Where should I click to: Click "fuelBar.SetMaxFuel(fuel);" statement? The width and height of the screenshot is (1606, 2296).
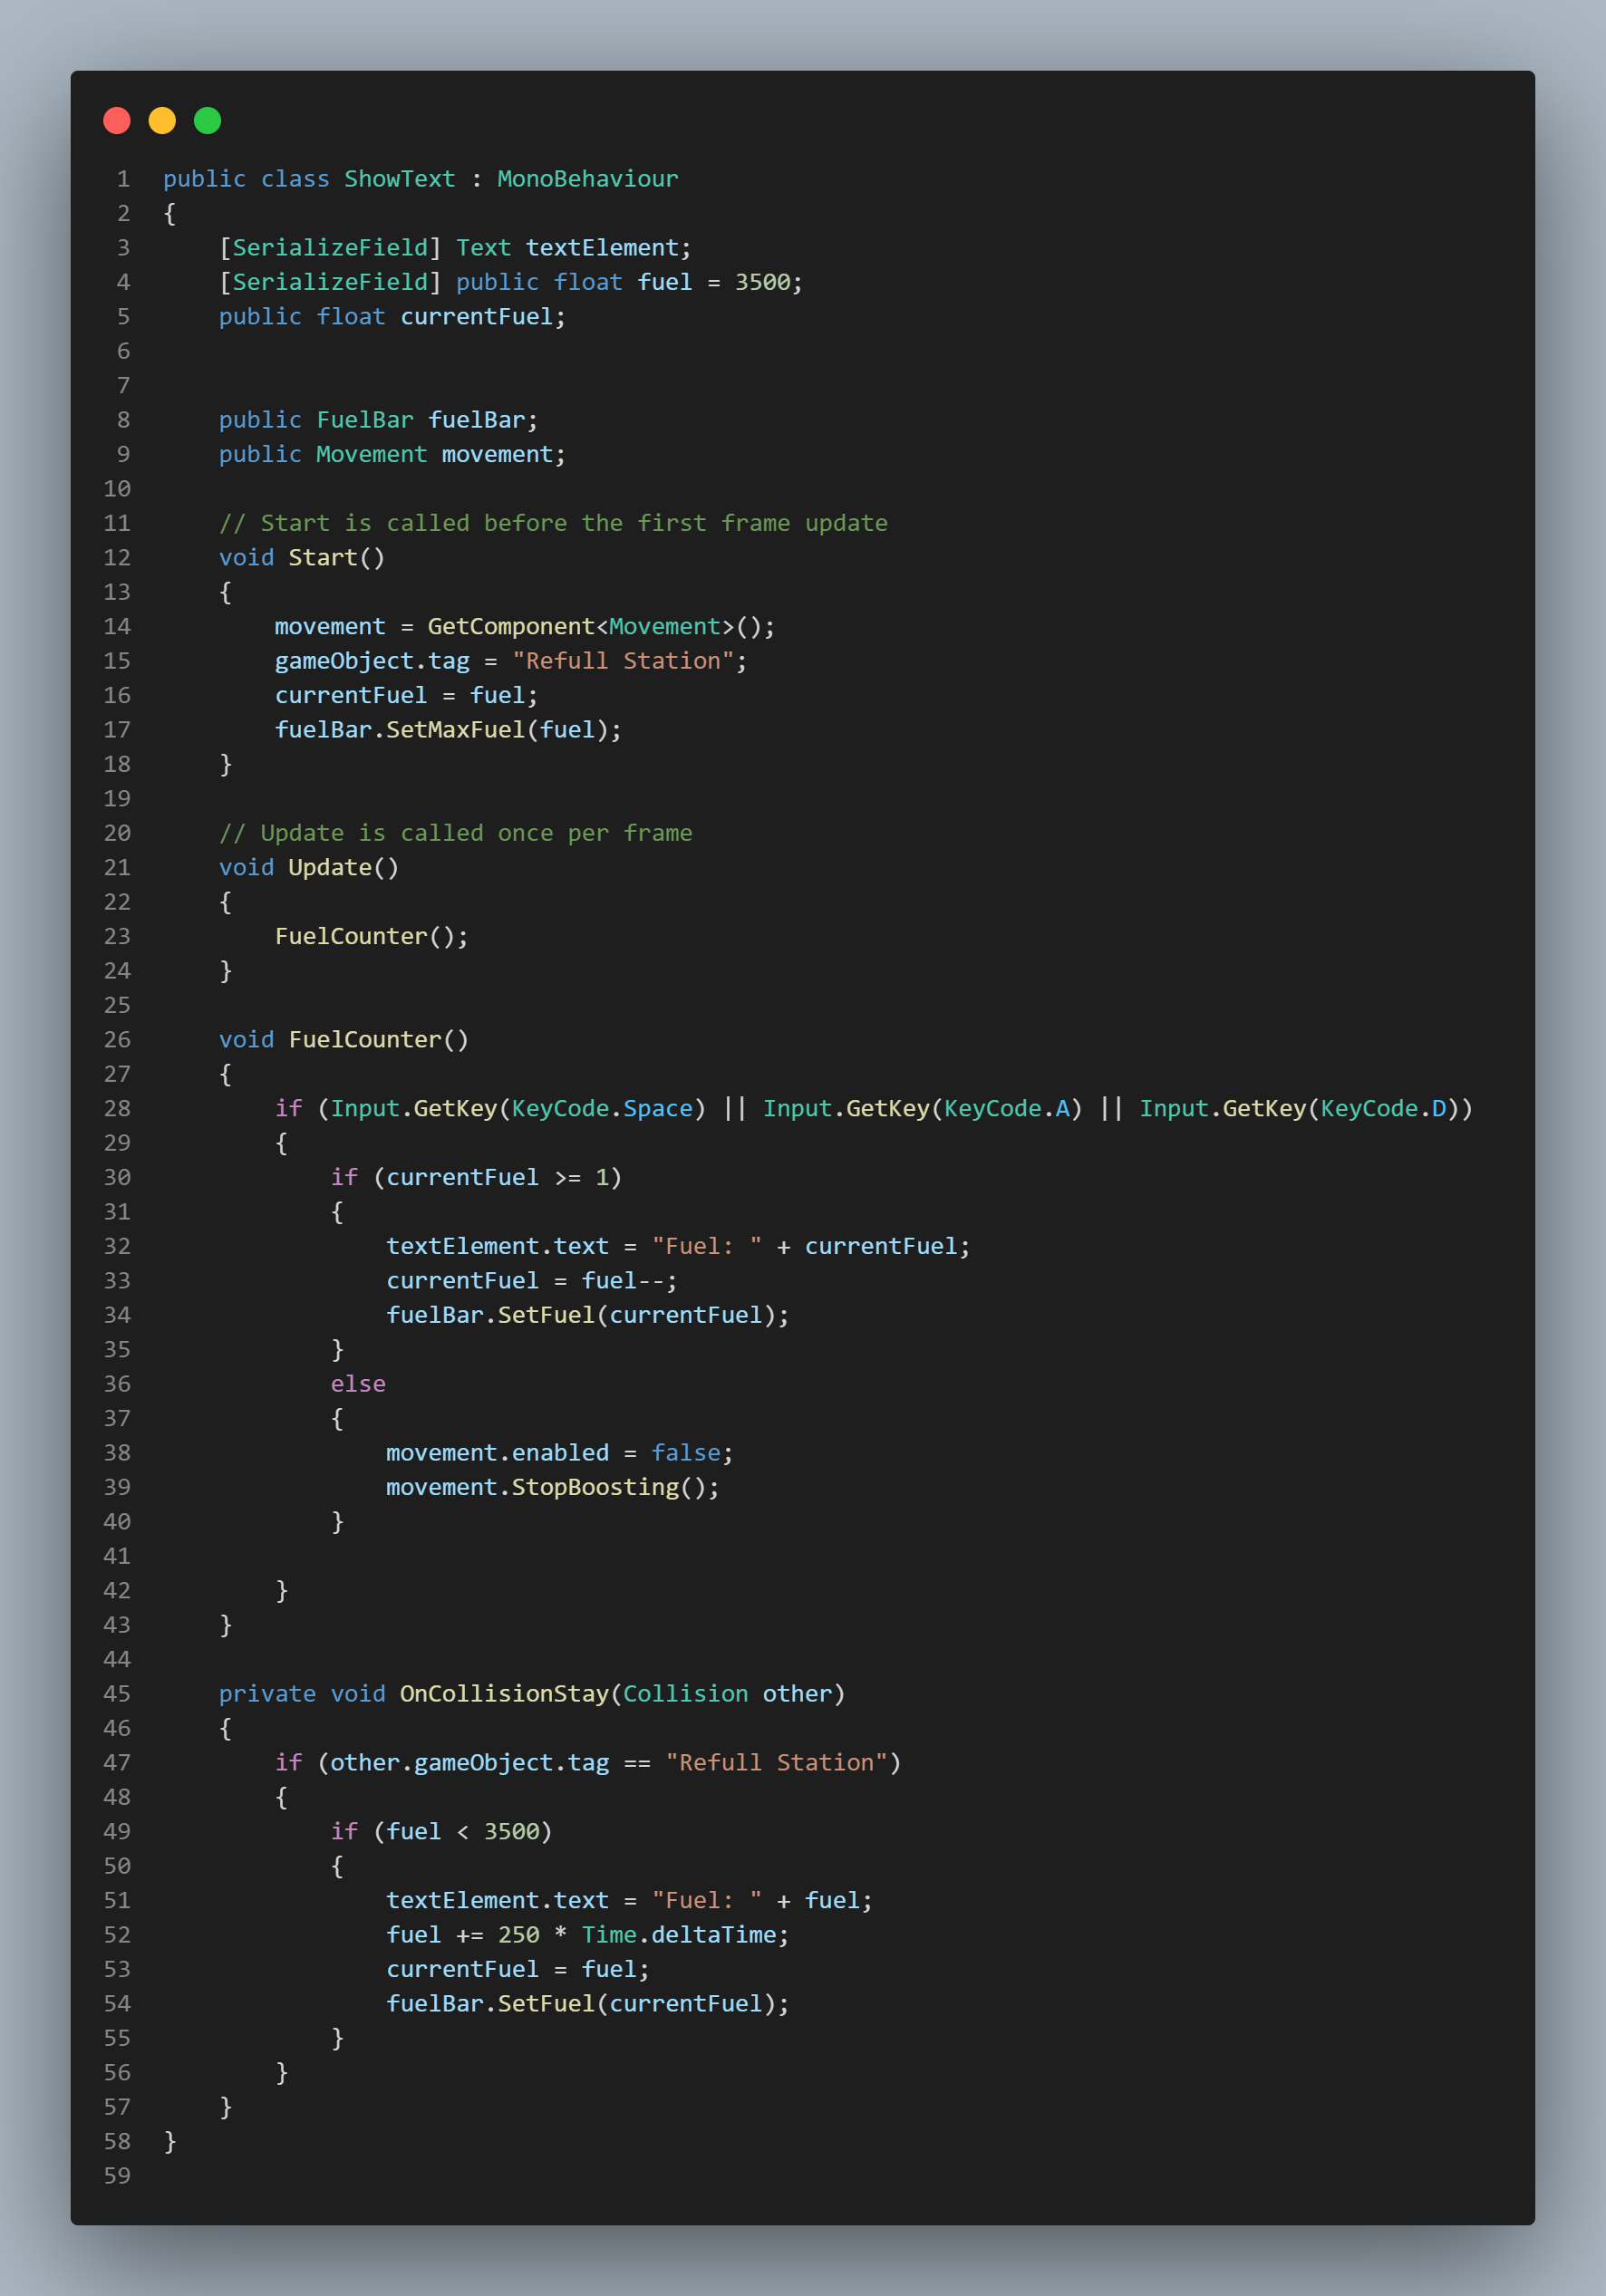[x=448, y=730]
